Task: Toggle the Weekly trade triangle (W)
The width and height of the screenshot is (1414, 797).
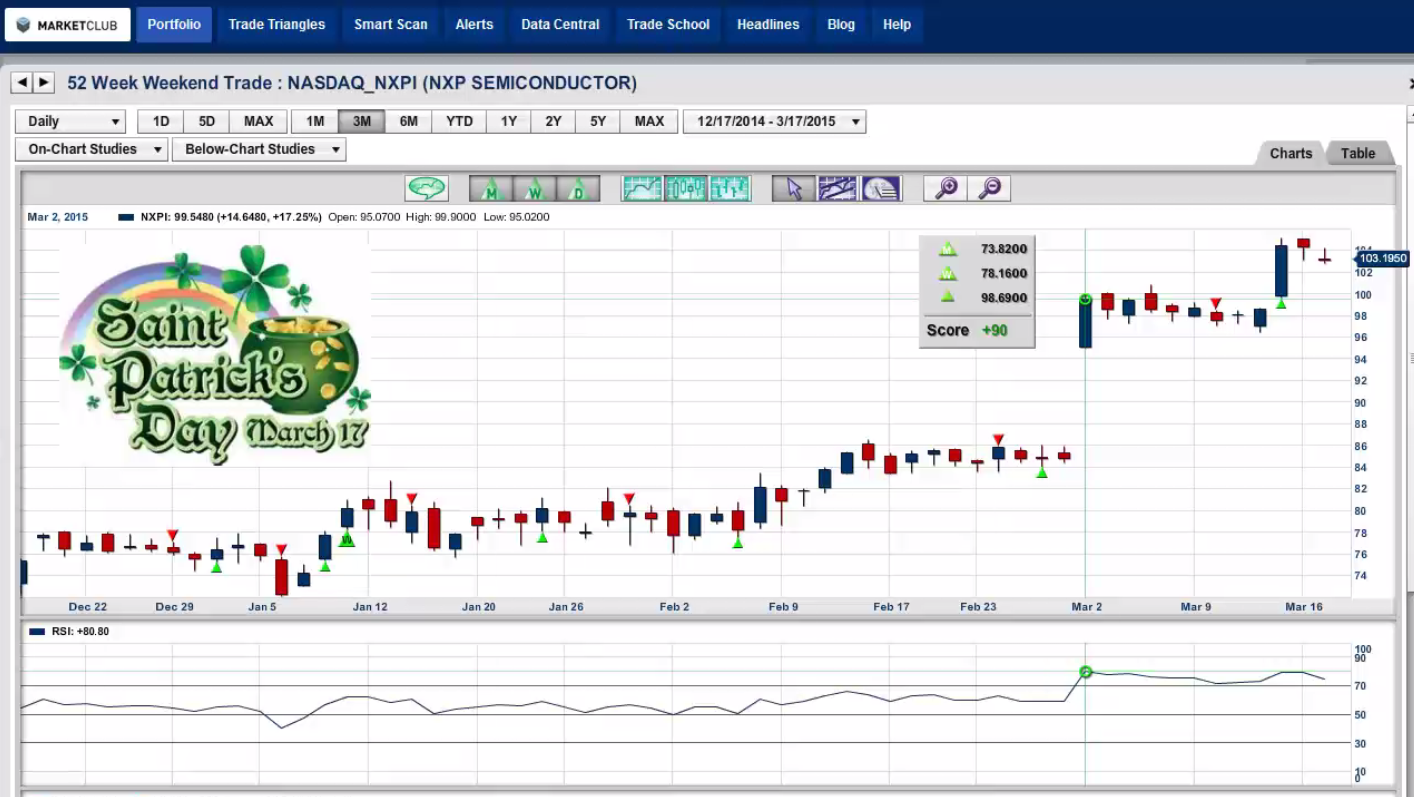Action: (x=534, y=188)
